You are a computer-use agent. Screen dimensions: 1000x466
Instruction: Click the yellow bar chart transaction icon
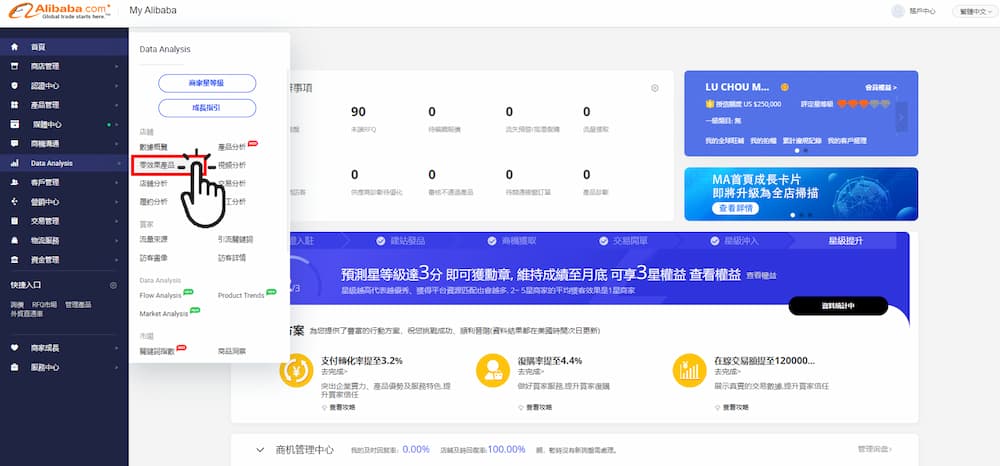[x=689, y=370]
